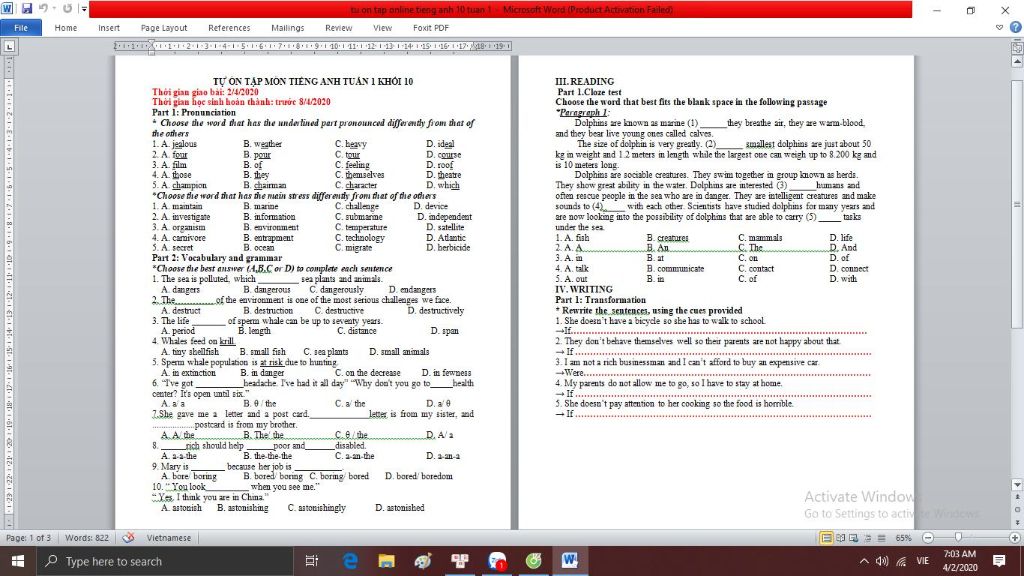Click the Save icon in Quick Access Toolbar

click(27, 9)
